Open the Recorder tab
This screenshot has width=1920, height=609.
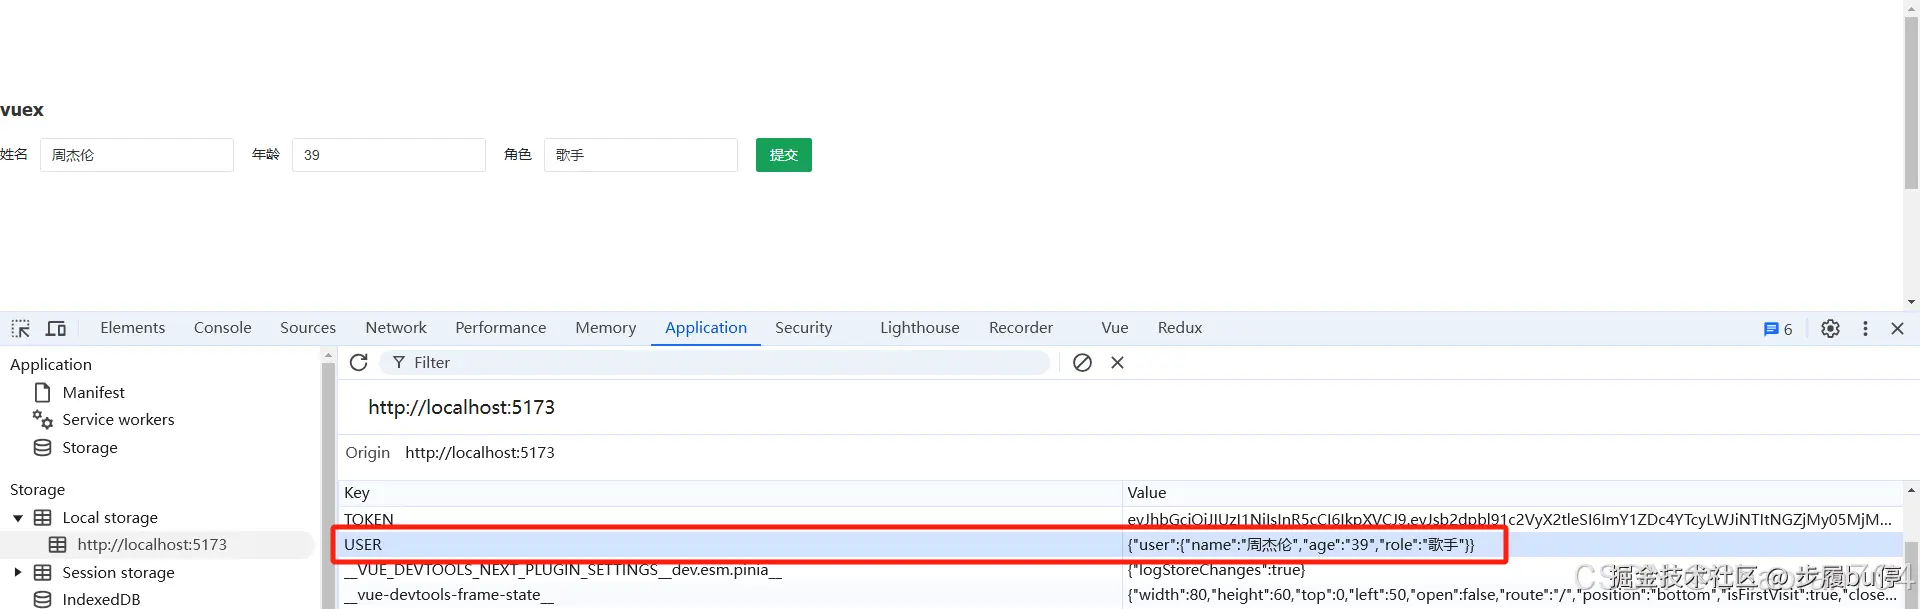(1020, 328)
